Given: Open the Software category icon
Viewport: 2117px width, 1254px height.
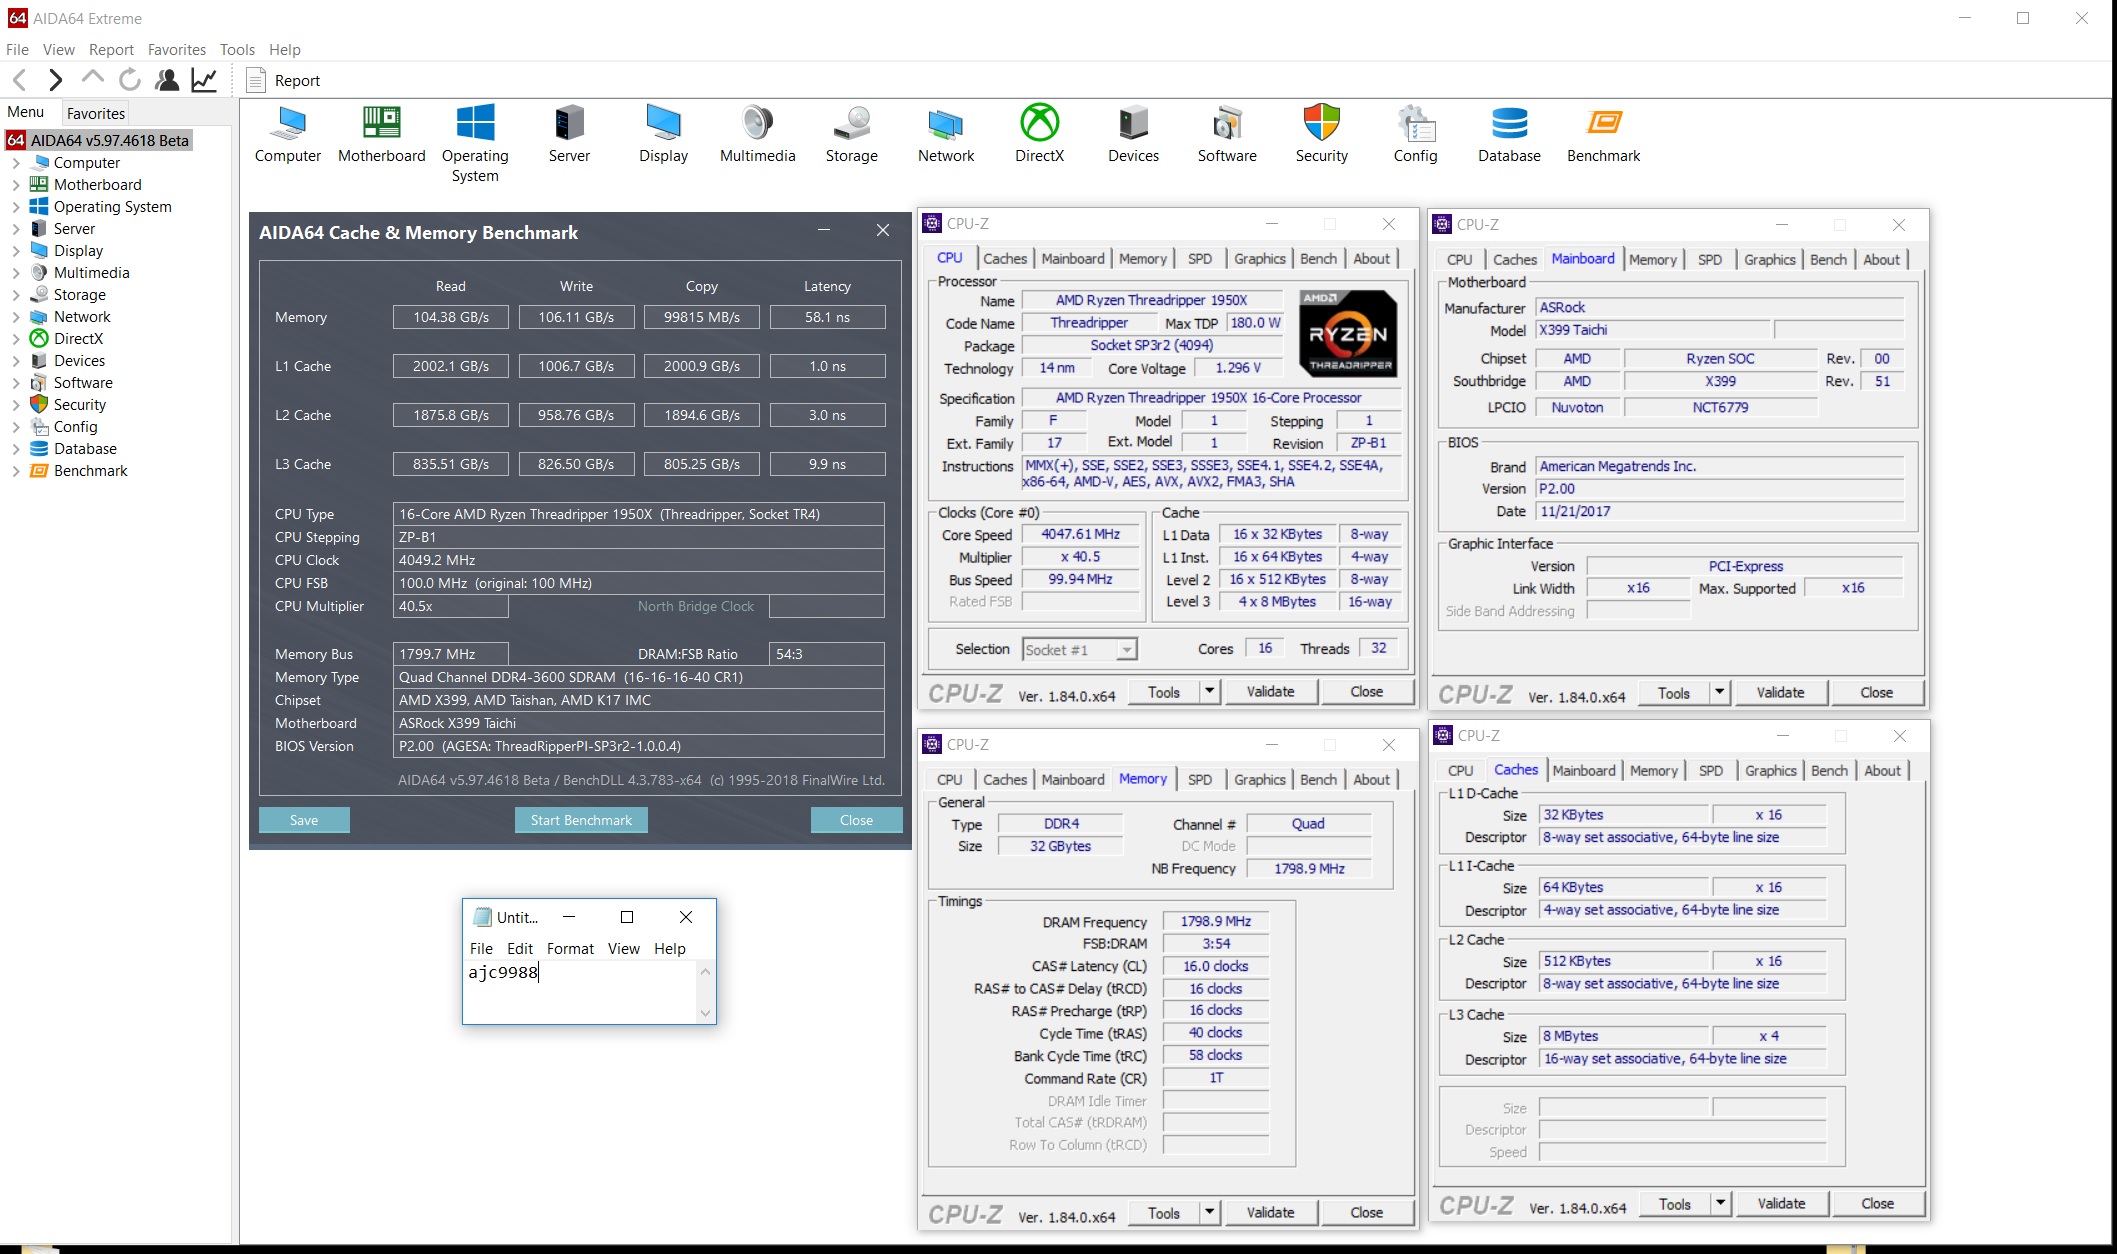Looking at the screenshot, I should (x=1227, y=134).
